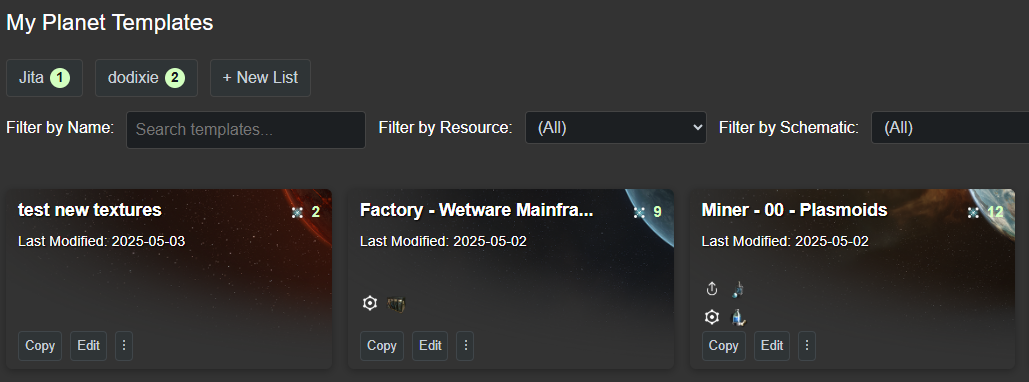The image size is (1029, 382).
Task: Expand the Filter by Schematic dropdown
Action: (x=950, y=127)
